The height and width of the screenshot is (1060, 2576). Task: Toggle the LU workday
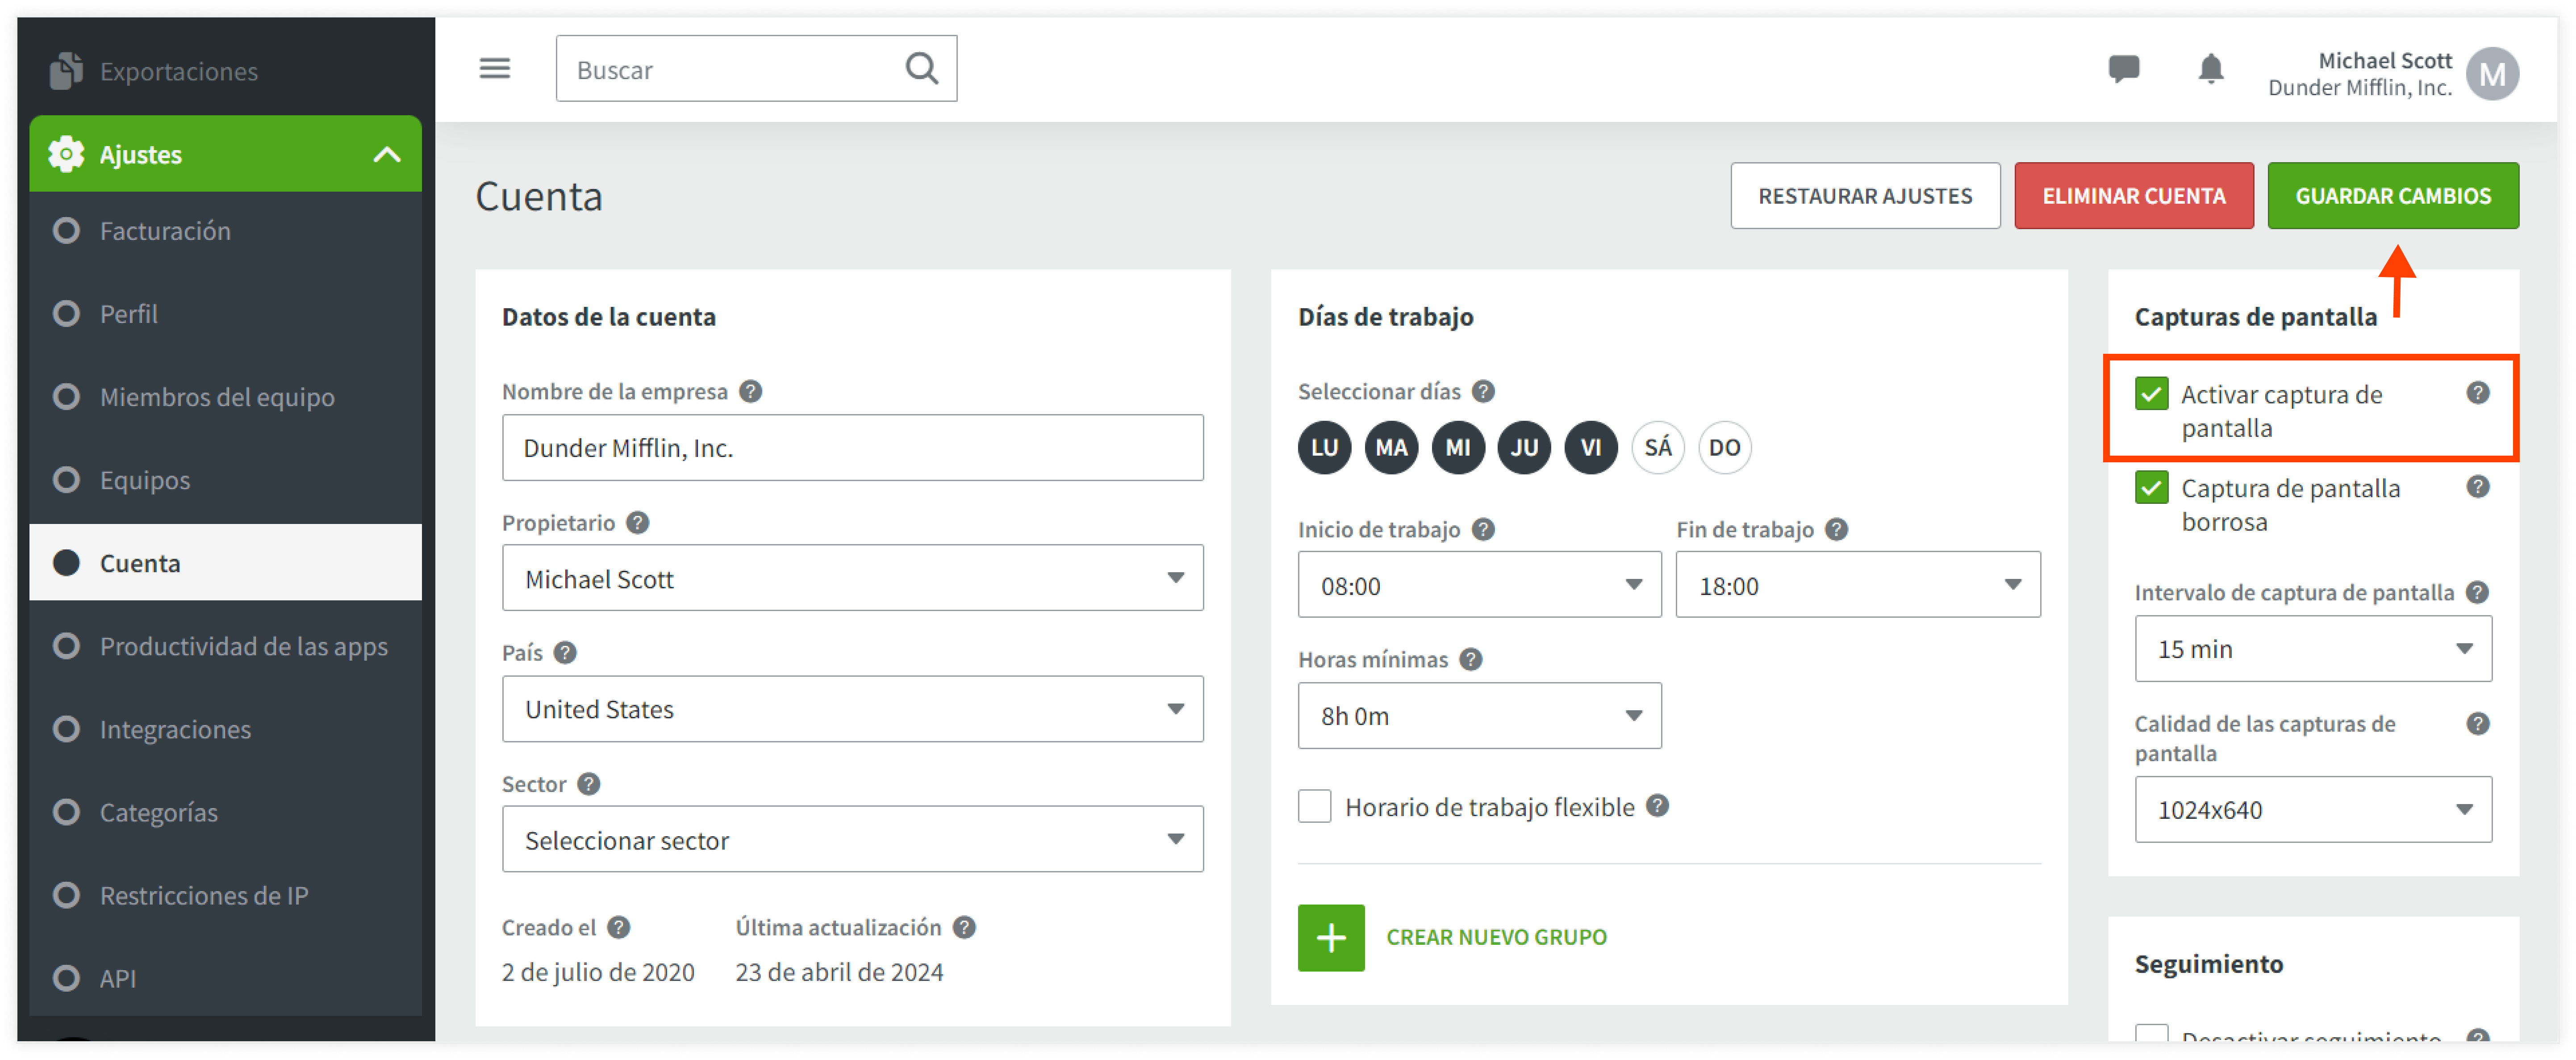pyautogui.click(x=1324, y=447)
